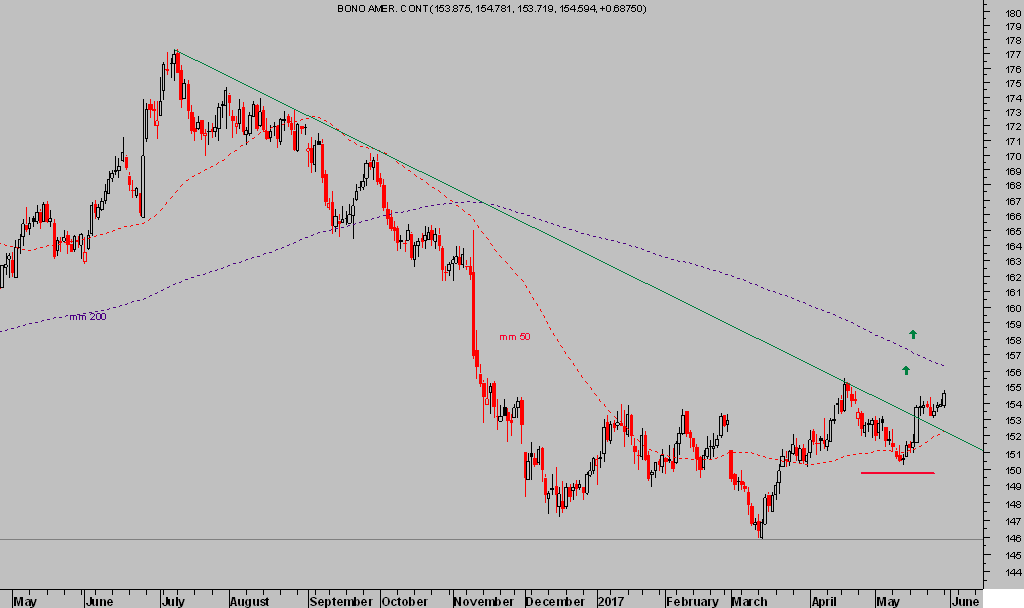Click the 'mm 50' moving average label
1024x608 pixels.
(515, 336)
